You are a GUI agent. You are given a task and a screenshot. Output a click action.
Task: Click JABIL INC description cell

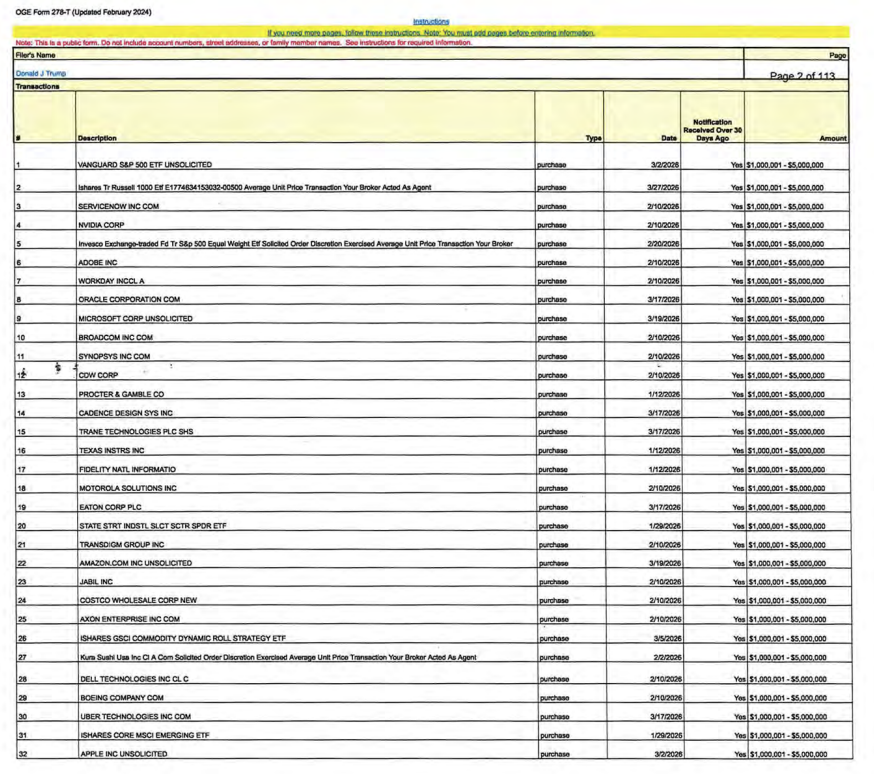(x=96, y=582)
